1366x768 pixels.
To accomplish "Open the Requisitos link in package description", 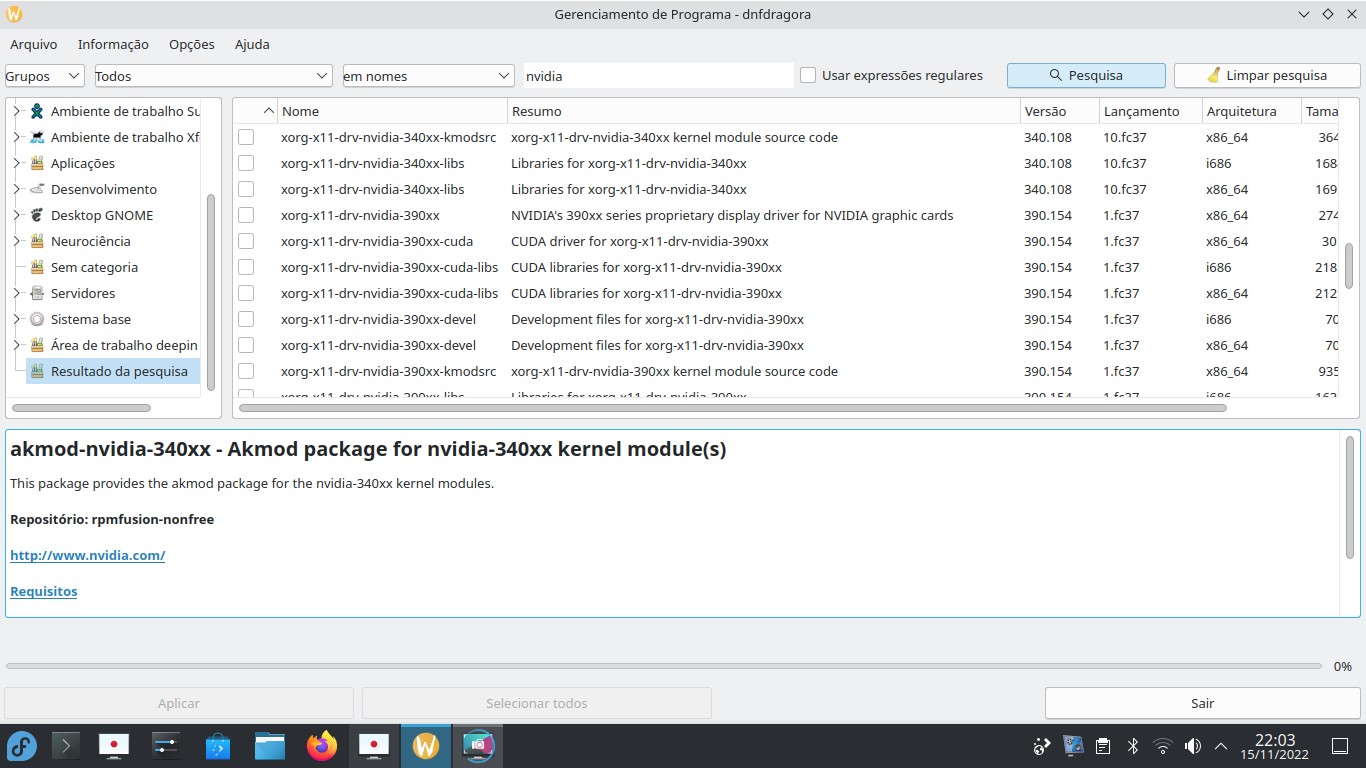I will [44, 591].
